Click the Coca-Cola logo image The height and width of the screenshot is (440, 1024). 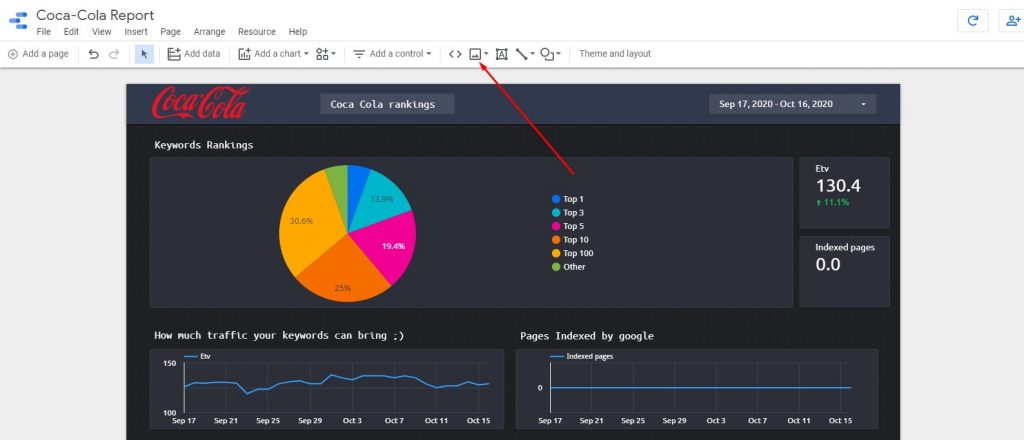click(x=200, y=102)
